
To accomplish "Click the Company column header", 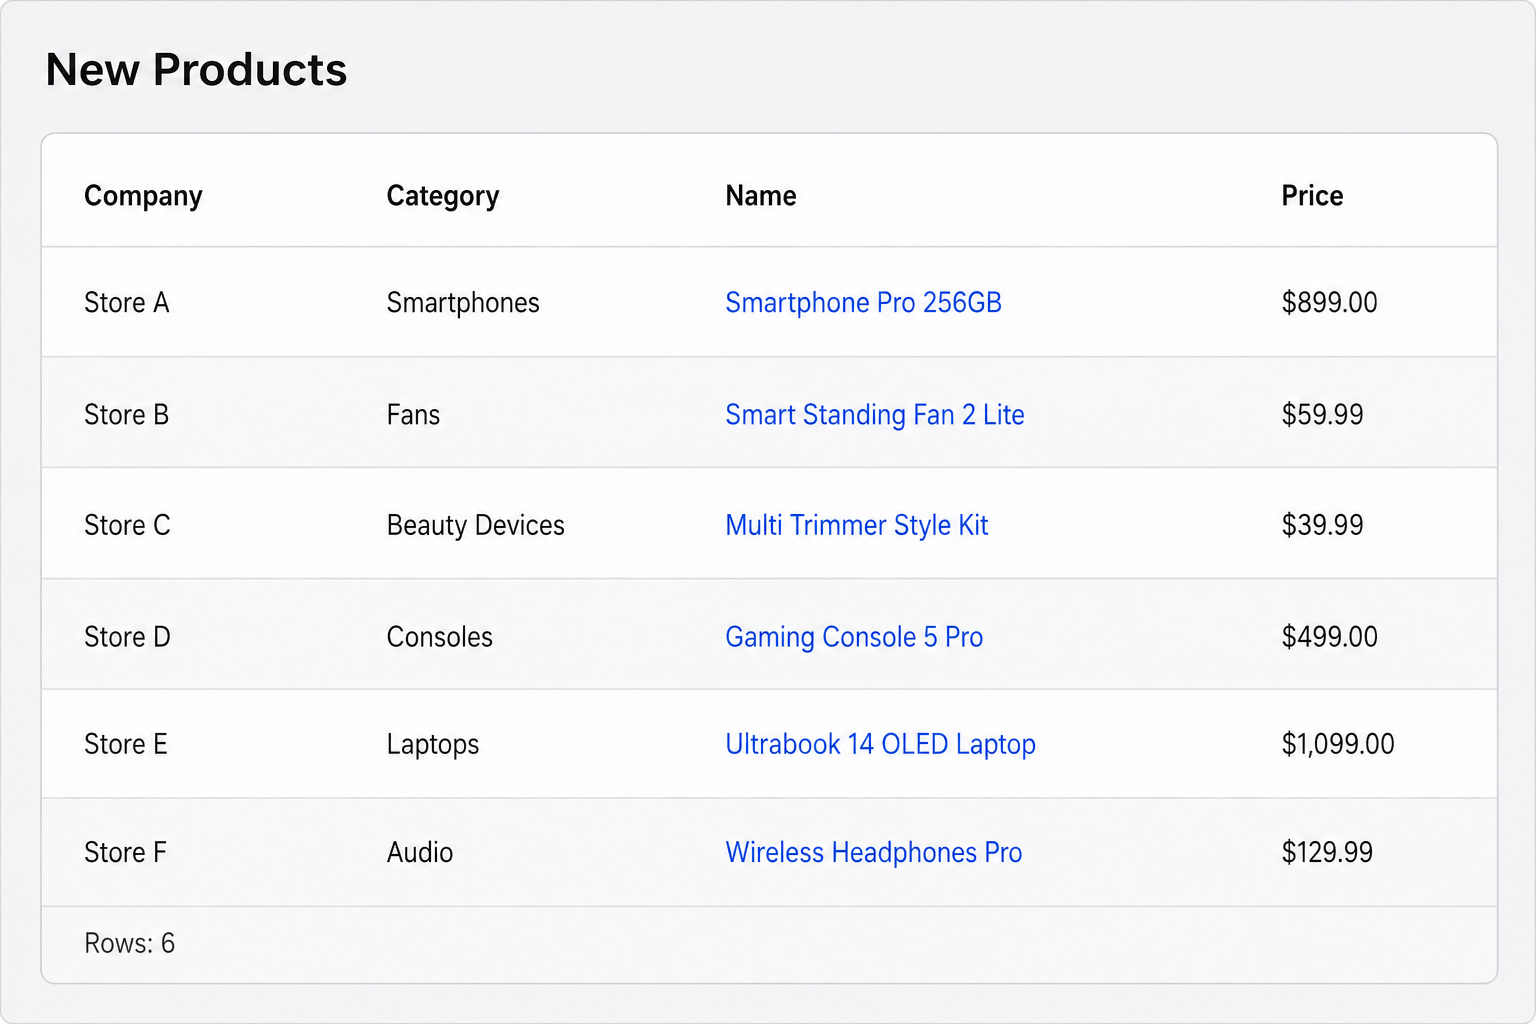I will click(143, 196).
